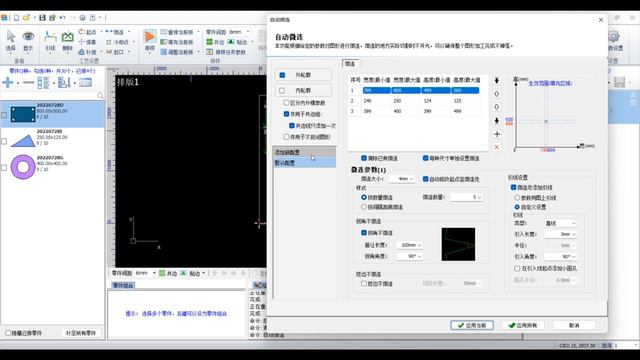Toggle the no micro-joint on short edges checkbox
Screen dimensions: 640x360
point(364,283)
